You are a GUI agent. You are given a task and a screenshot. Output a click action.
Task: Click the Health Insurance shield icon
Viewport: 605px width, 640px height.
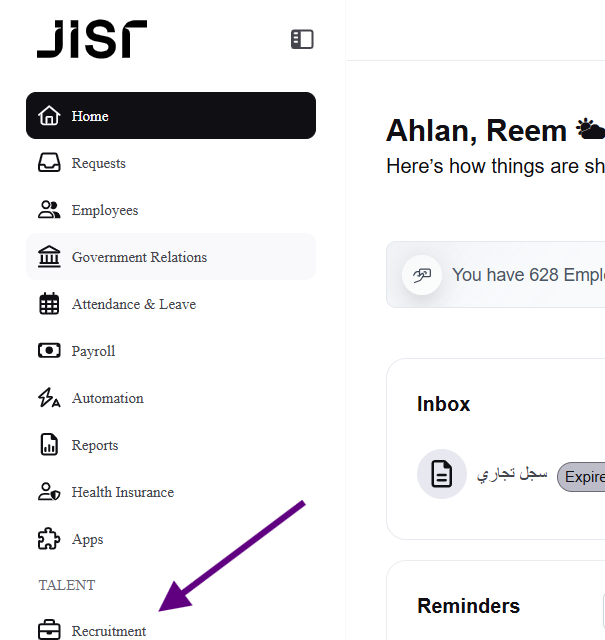pos(49,492)
